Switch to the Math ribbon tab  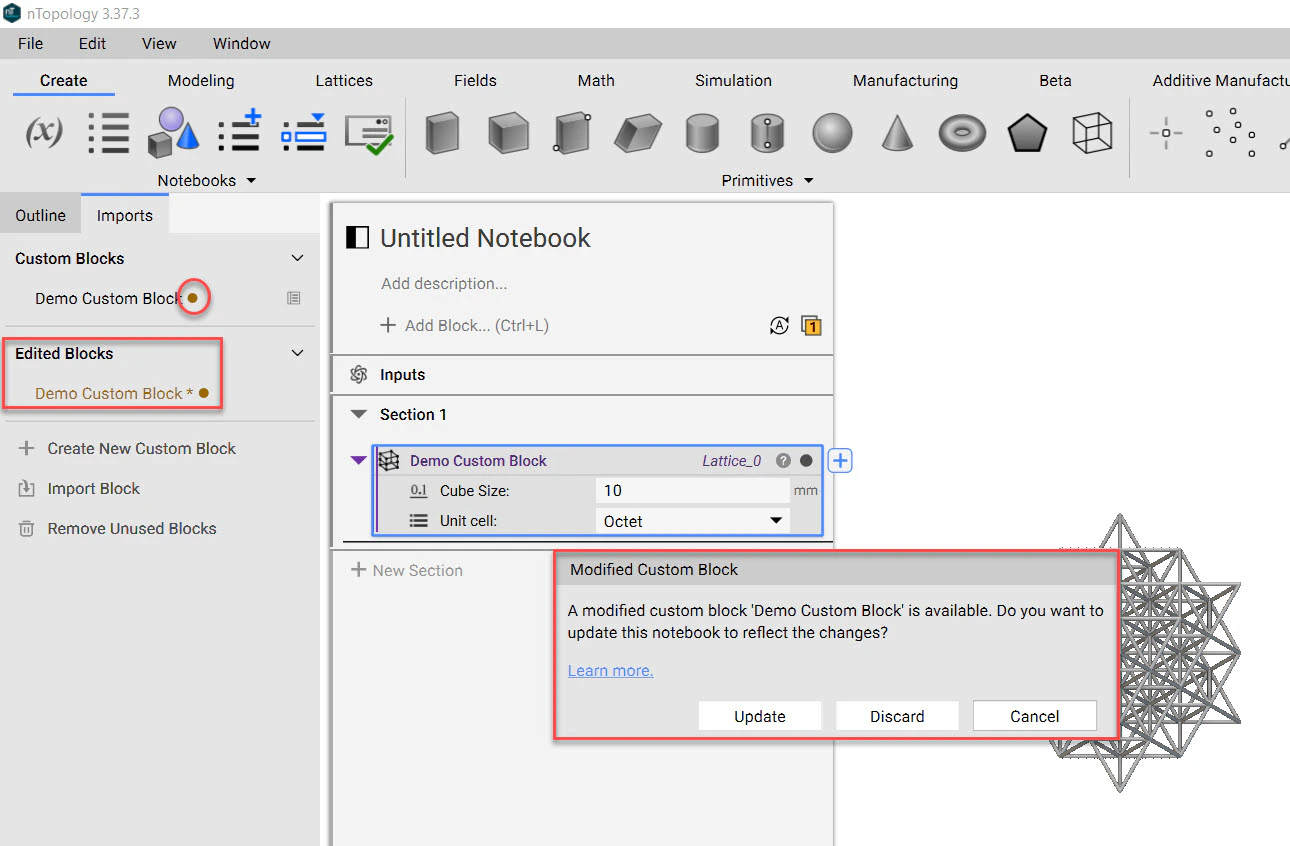[596, 80]
